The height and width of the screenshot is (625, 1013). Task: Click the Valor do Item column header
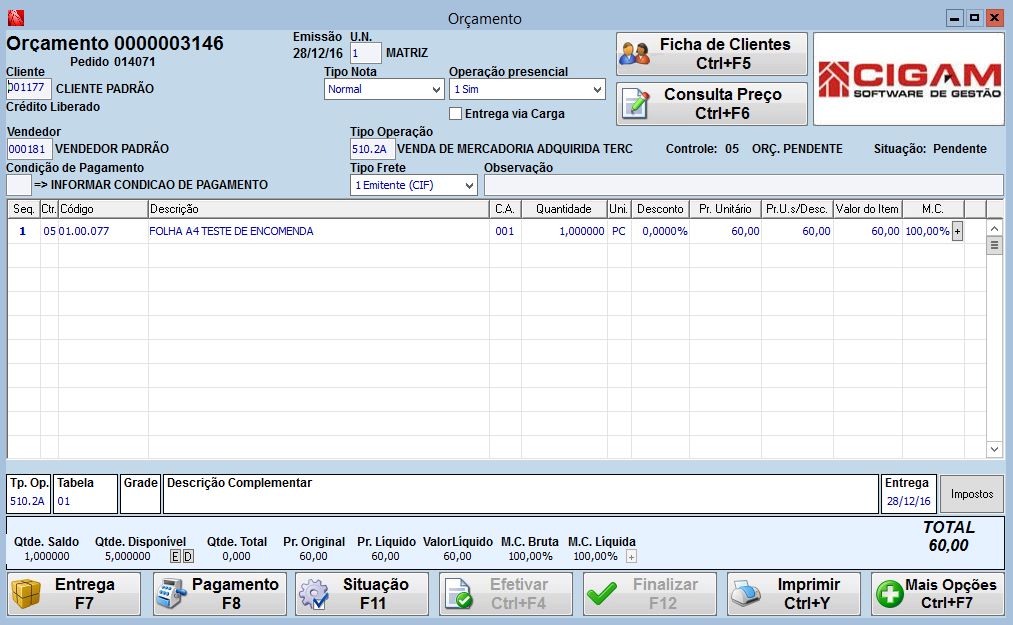click(868, 209)
